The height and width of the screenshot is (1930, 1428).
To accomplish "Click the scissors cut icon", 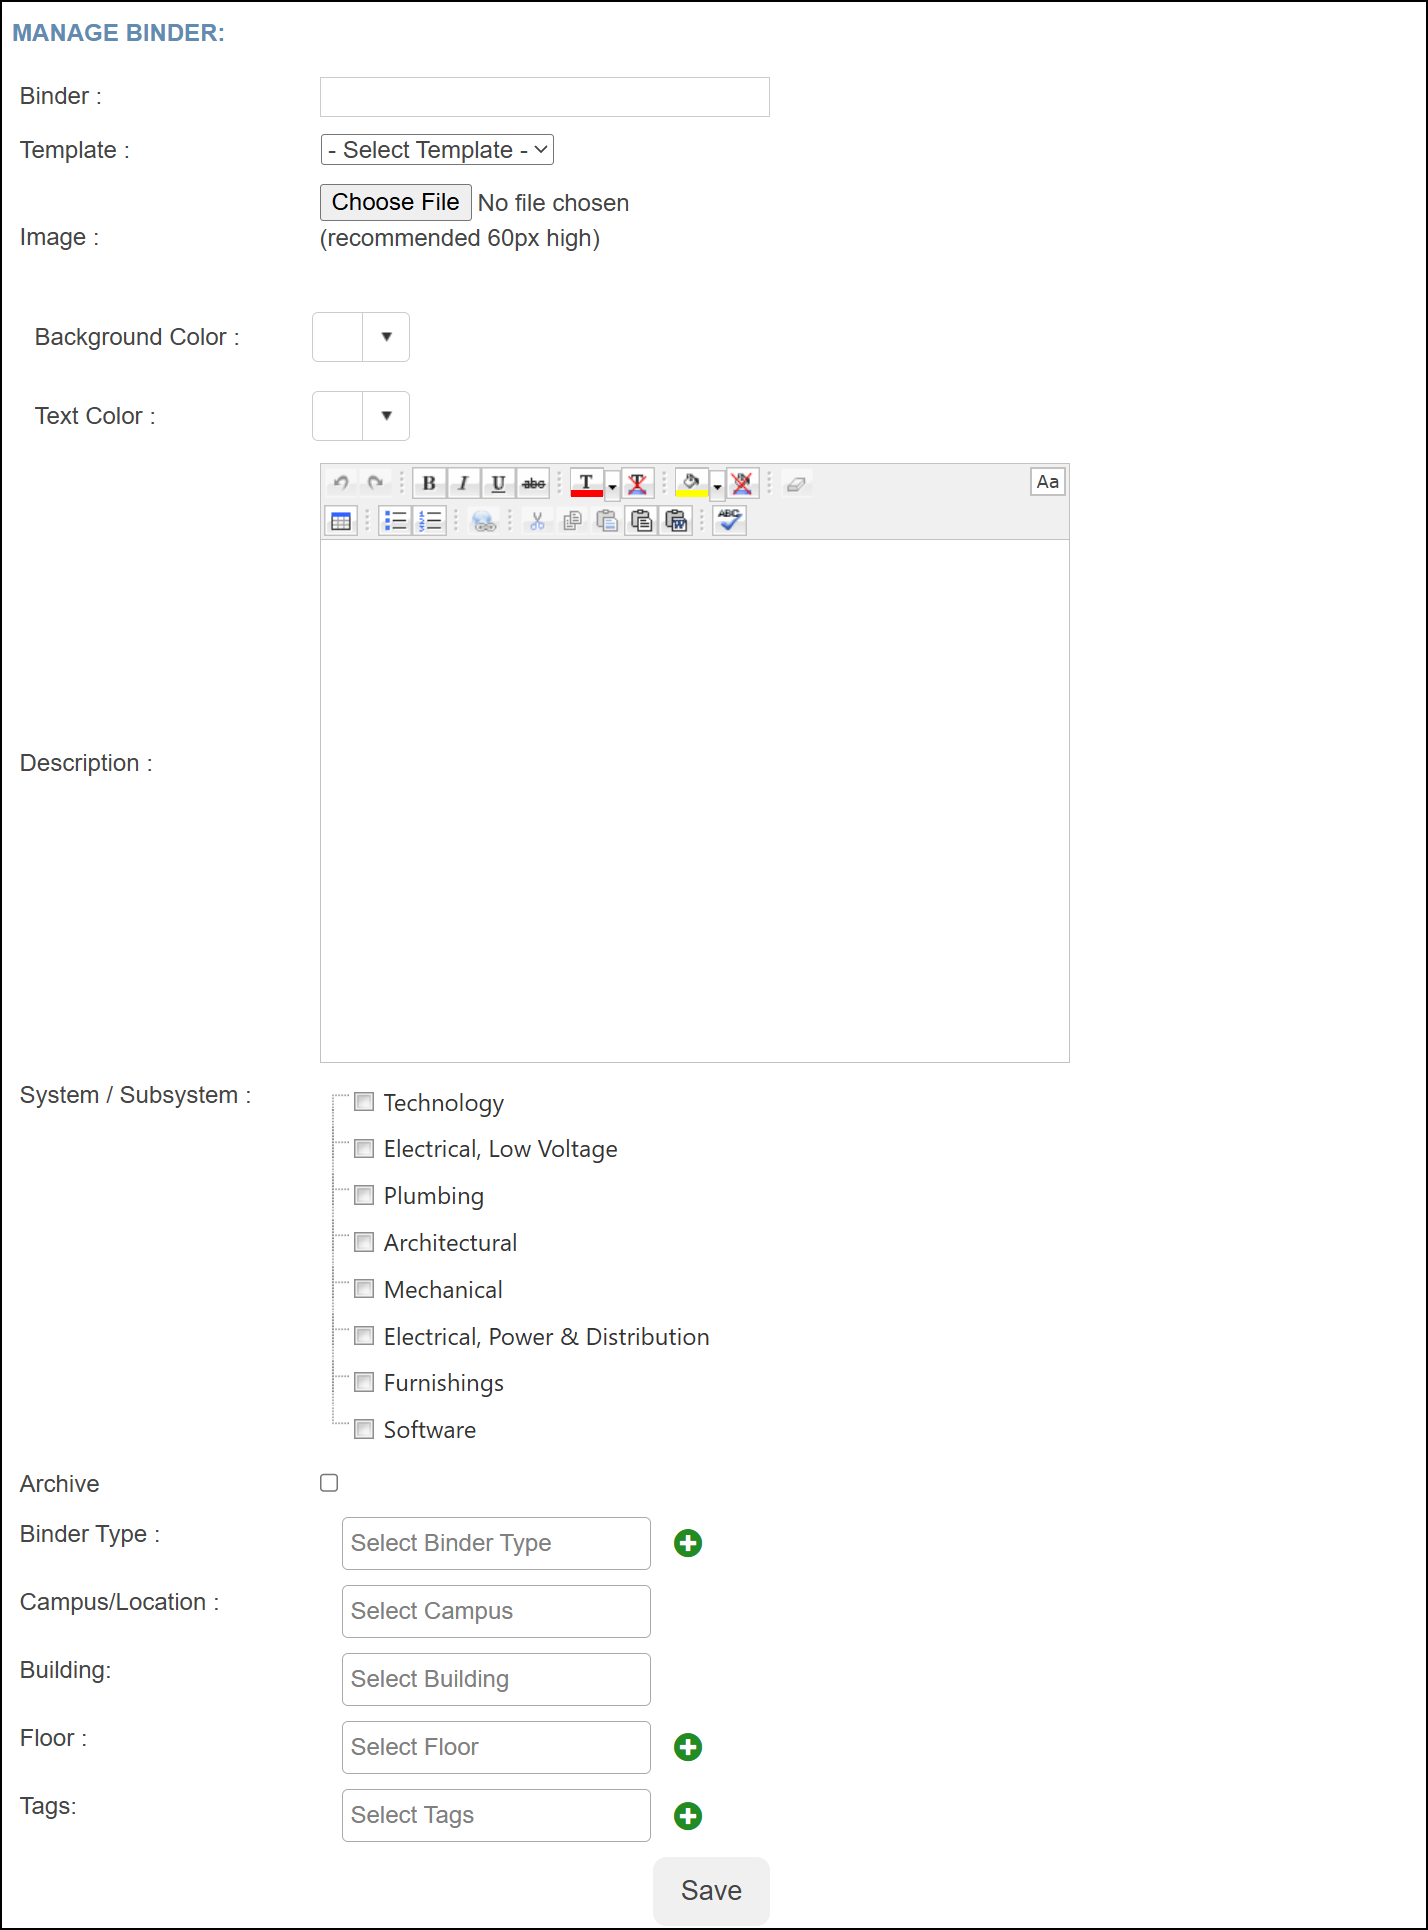I will 537,521.
